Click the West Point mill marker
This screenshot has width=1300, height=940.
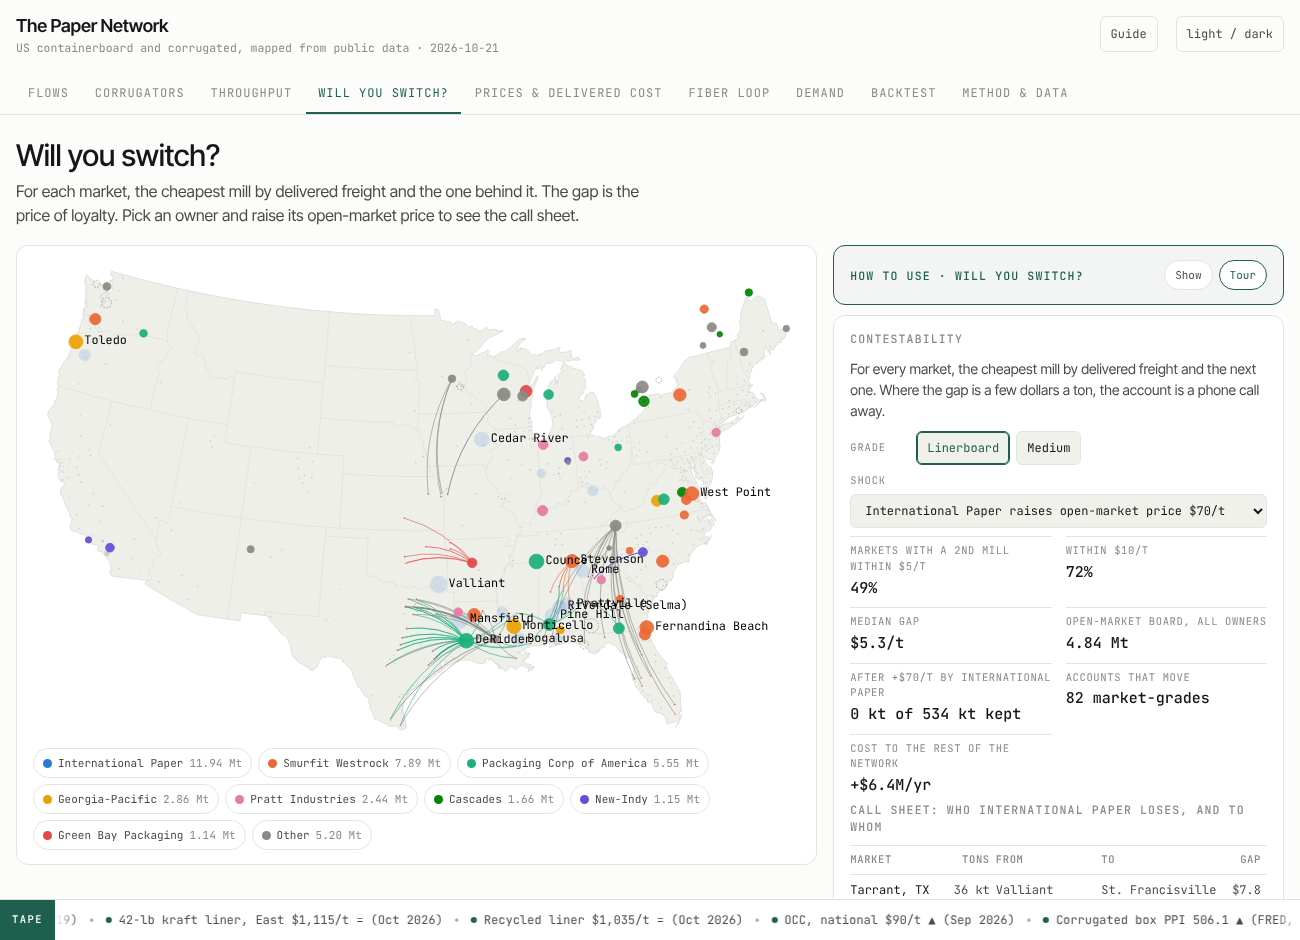pos(692,493)
